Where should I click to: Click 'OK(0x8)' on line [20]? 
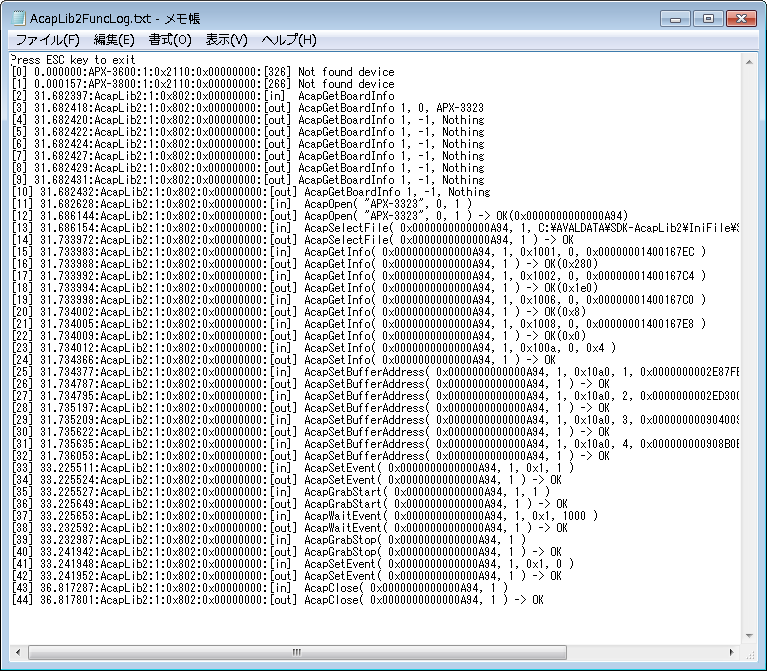tap(565, 312)
